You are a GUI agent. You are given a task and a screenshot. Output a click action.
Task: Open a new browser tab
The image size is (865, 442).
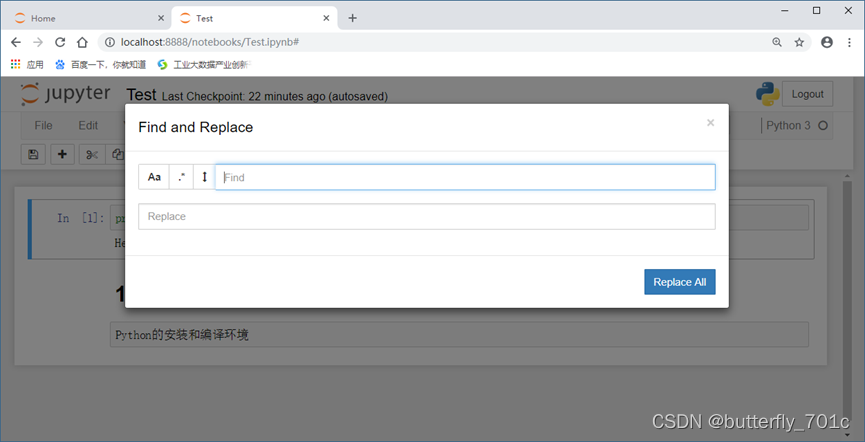[353, 18]
